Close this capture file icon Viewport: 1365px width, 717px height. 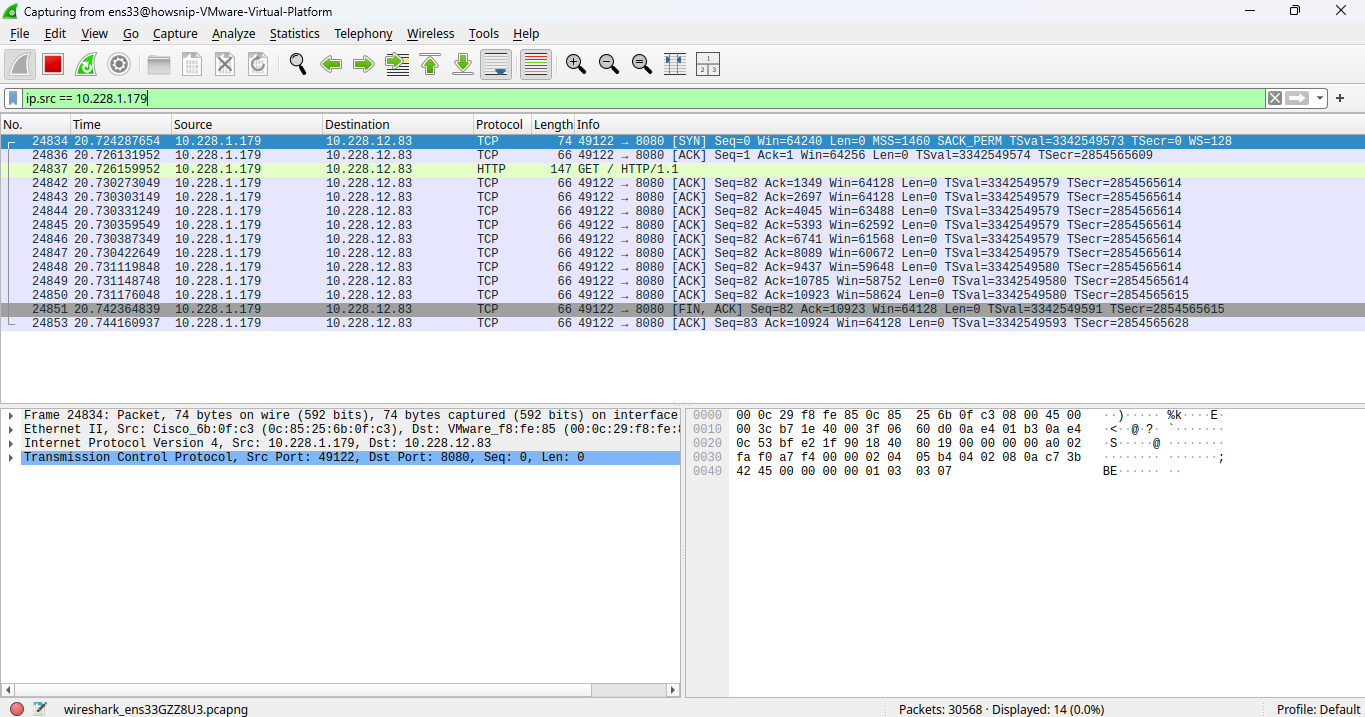(x=225, y=64)
